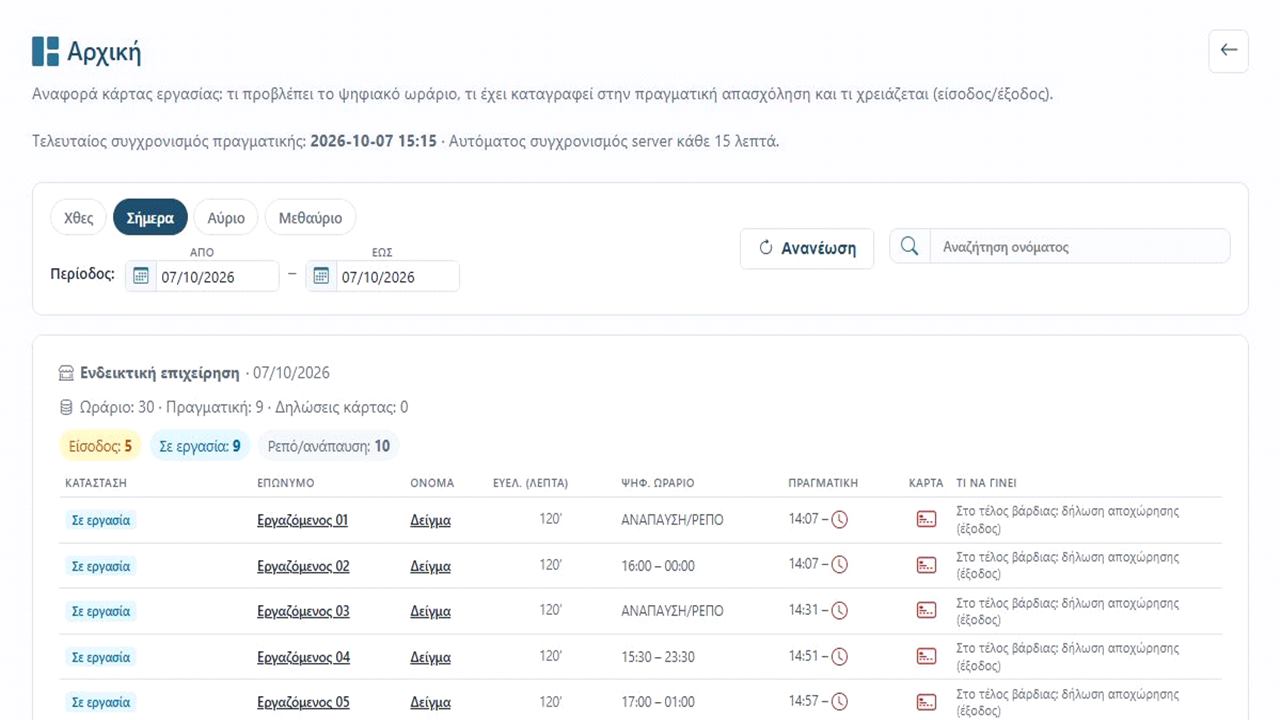Select the Χθες day tab
This screenshot has width=1280, height=720.
click(78, 218)
